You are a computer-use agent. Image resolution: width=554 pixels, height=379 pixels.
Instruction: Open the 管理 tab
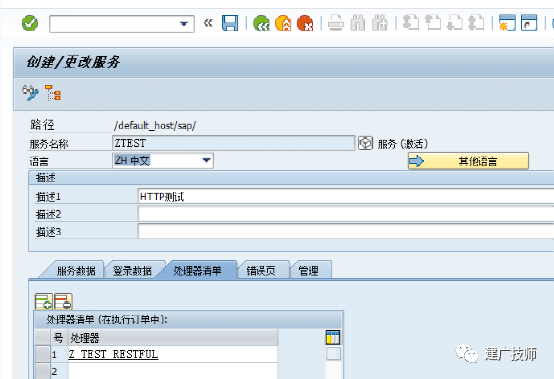pyautogui.click(x=308, y=271)
